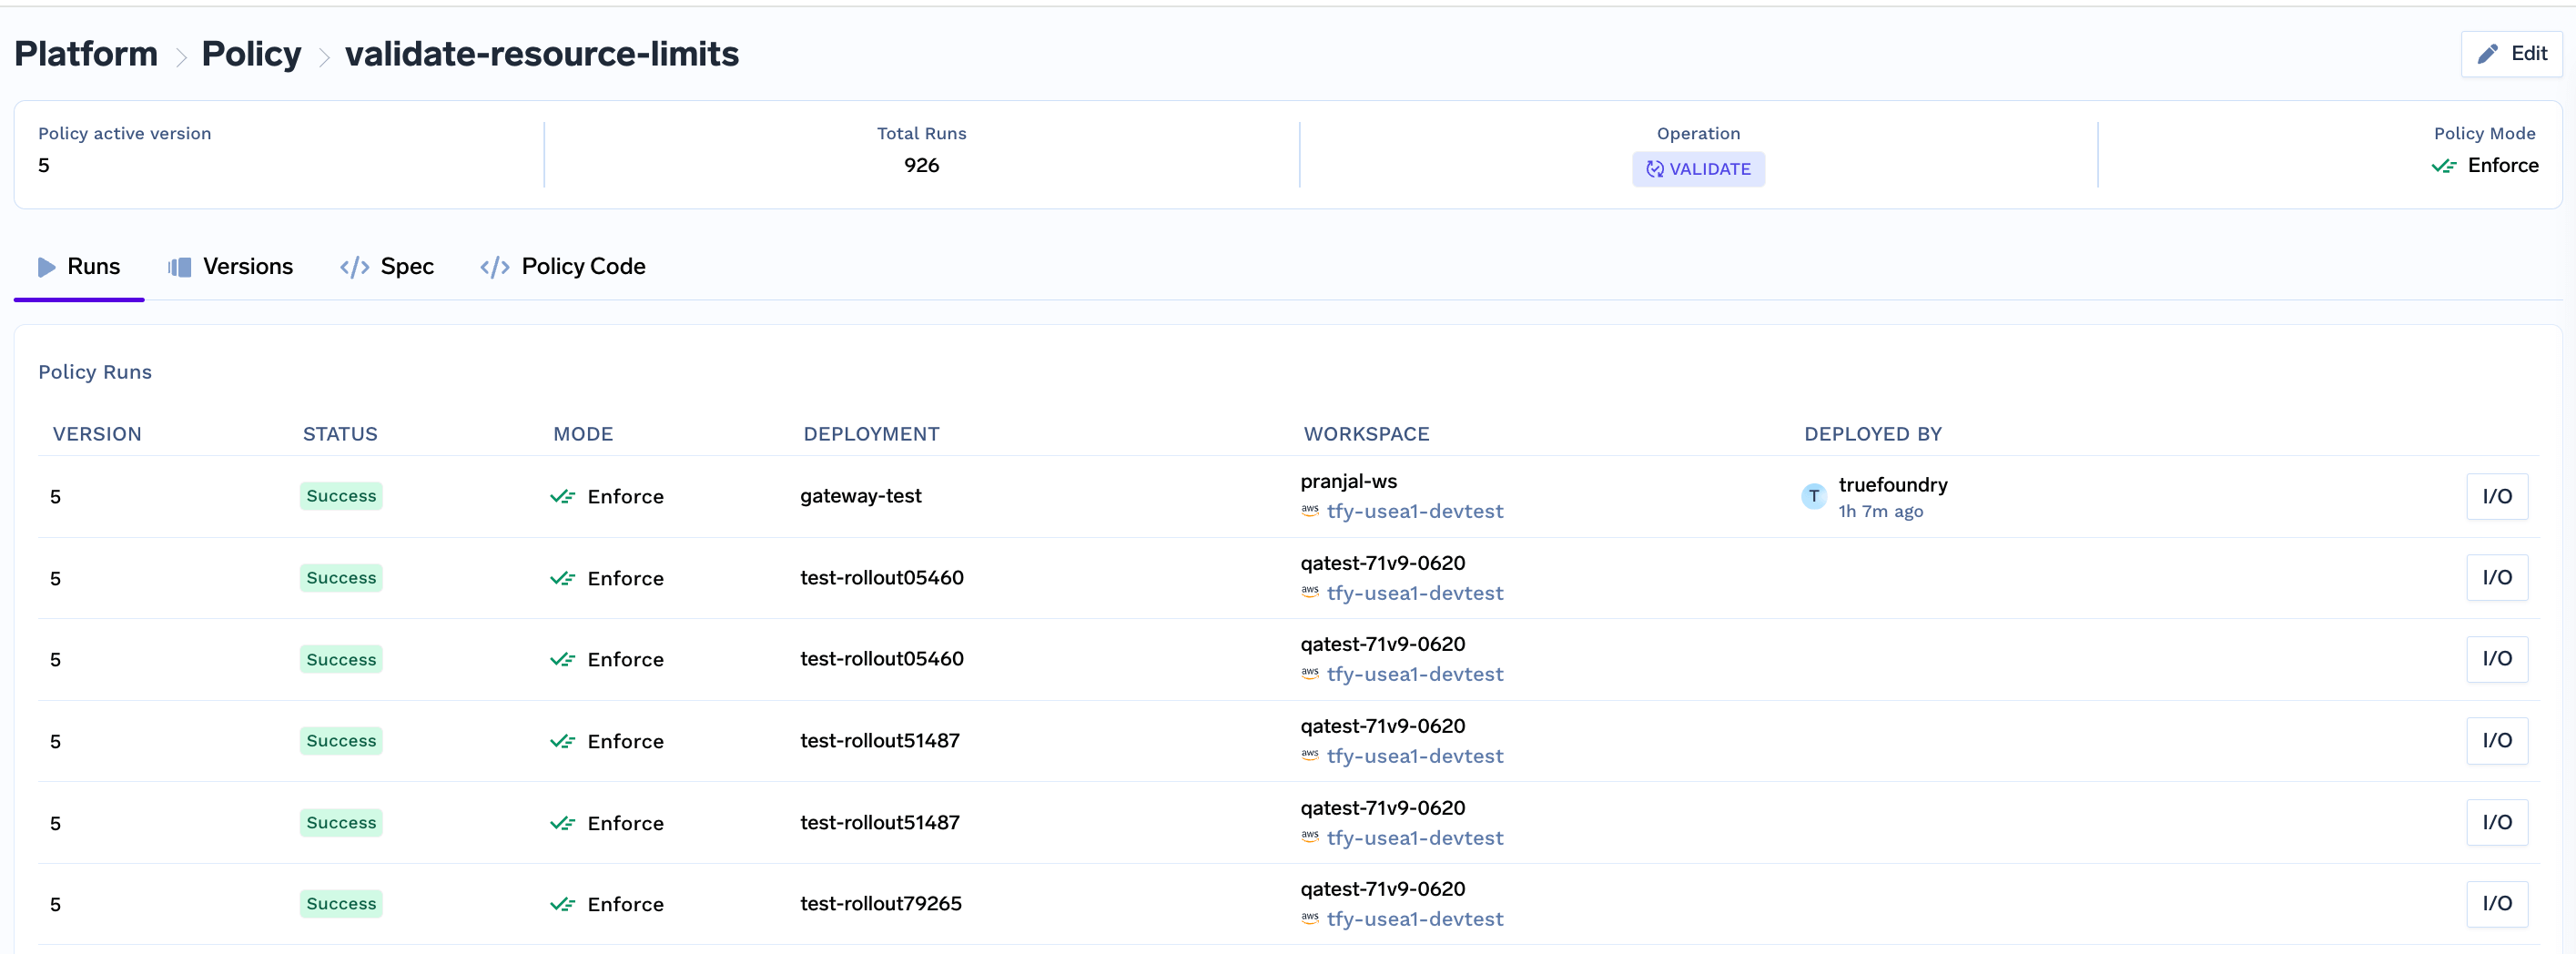Image resolution: width=2576 pixels, height=954 pixels.
Task: Click the Runs play icon
Action: pos(46,267)
